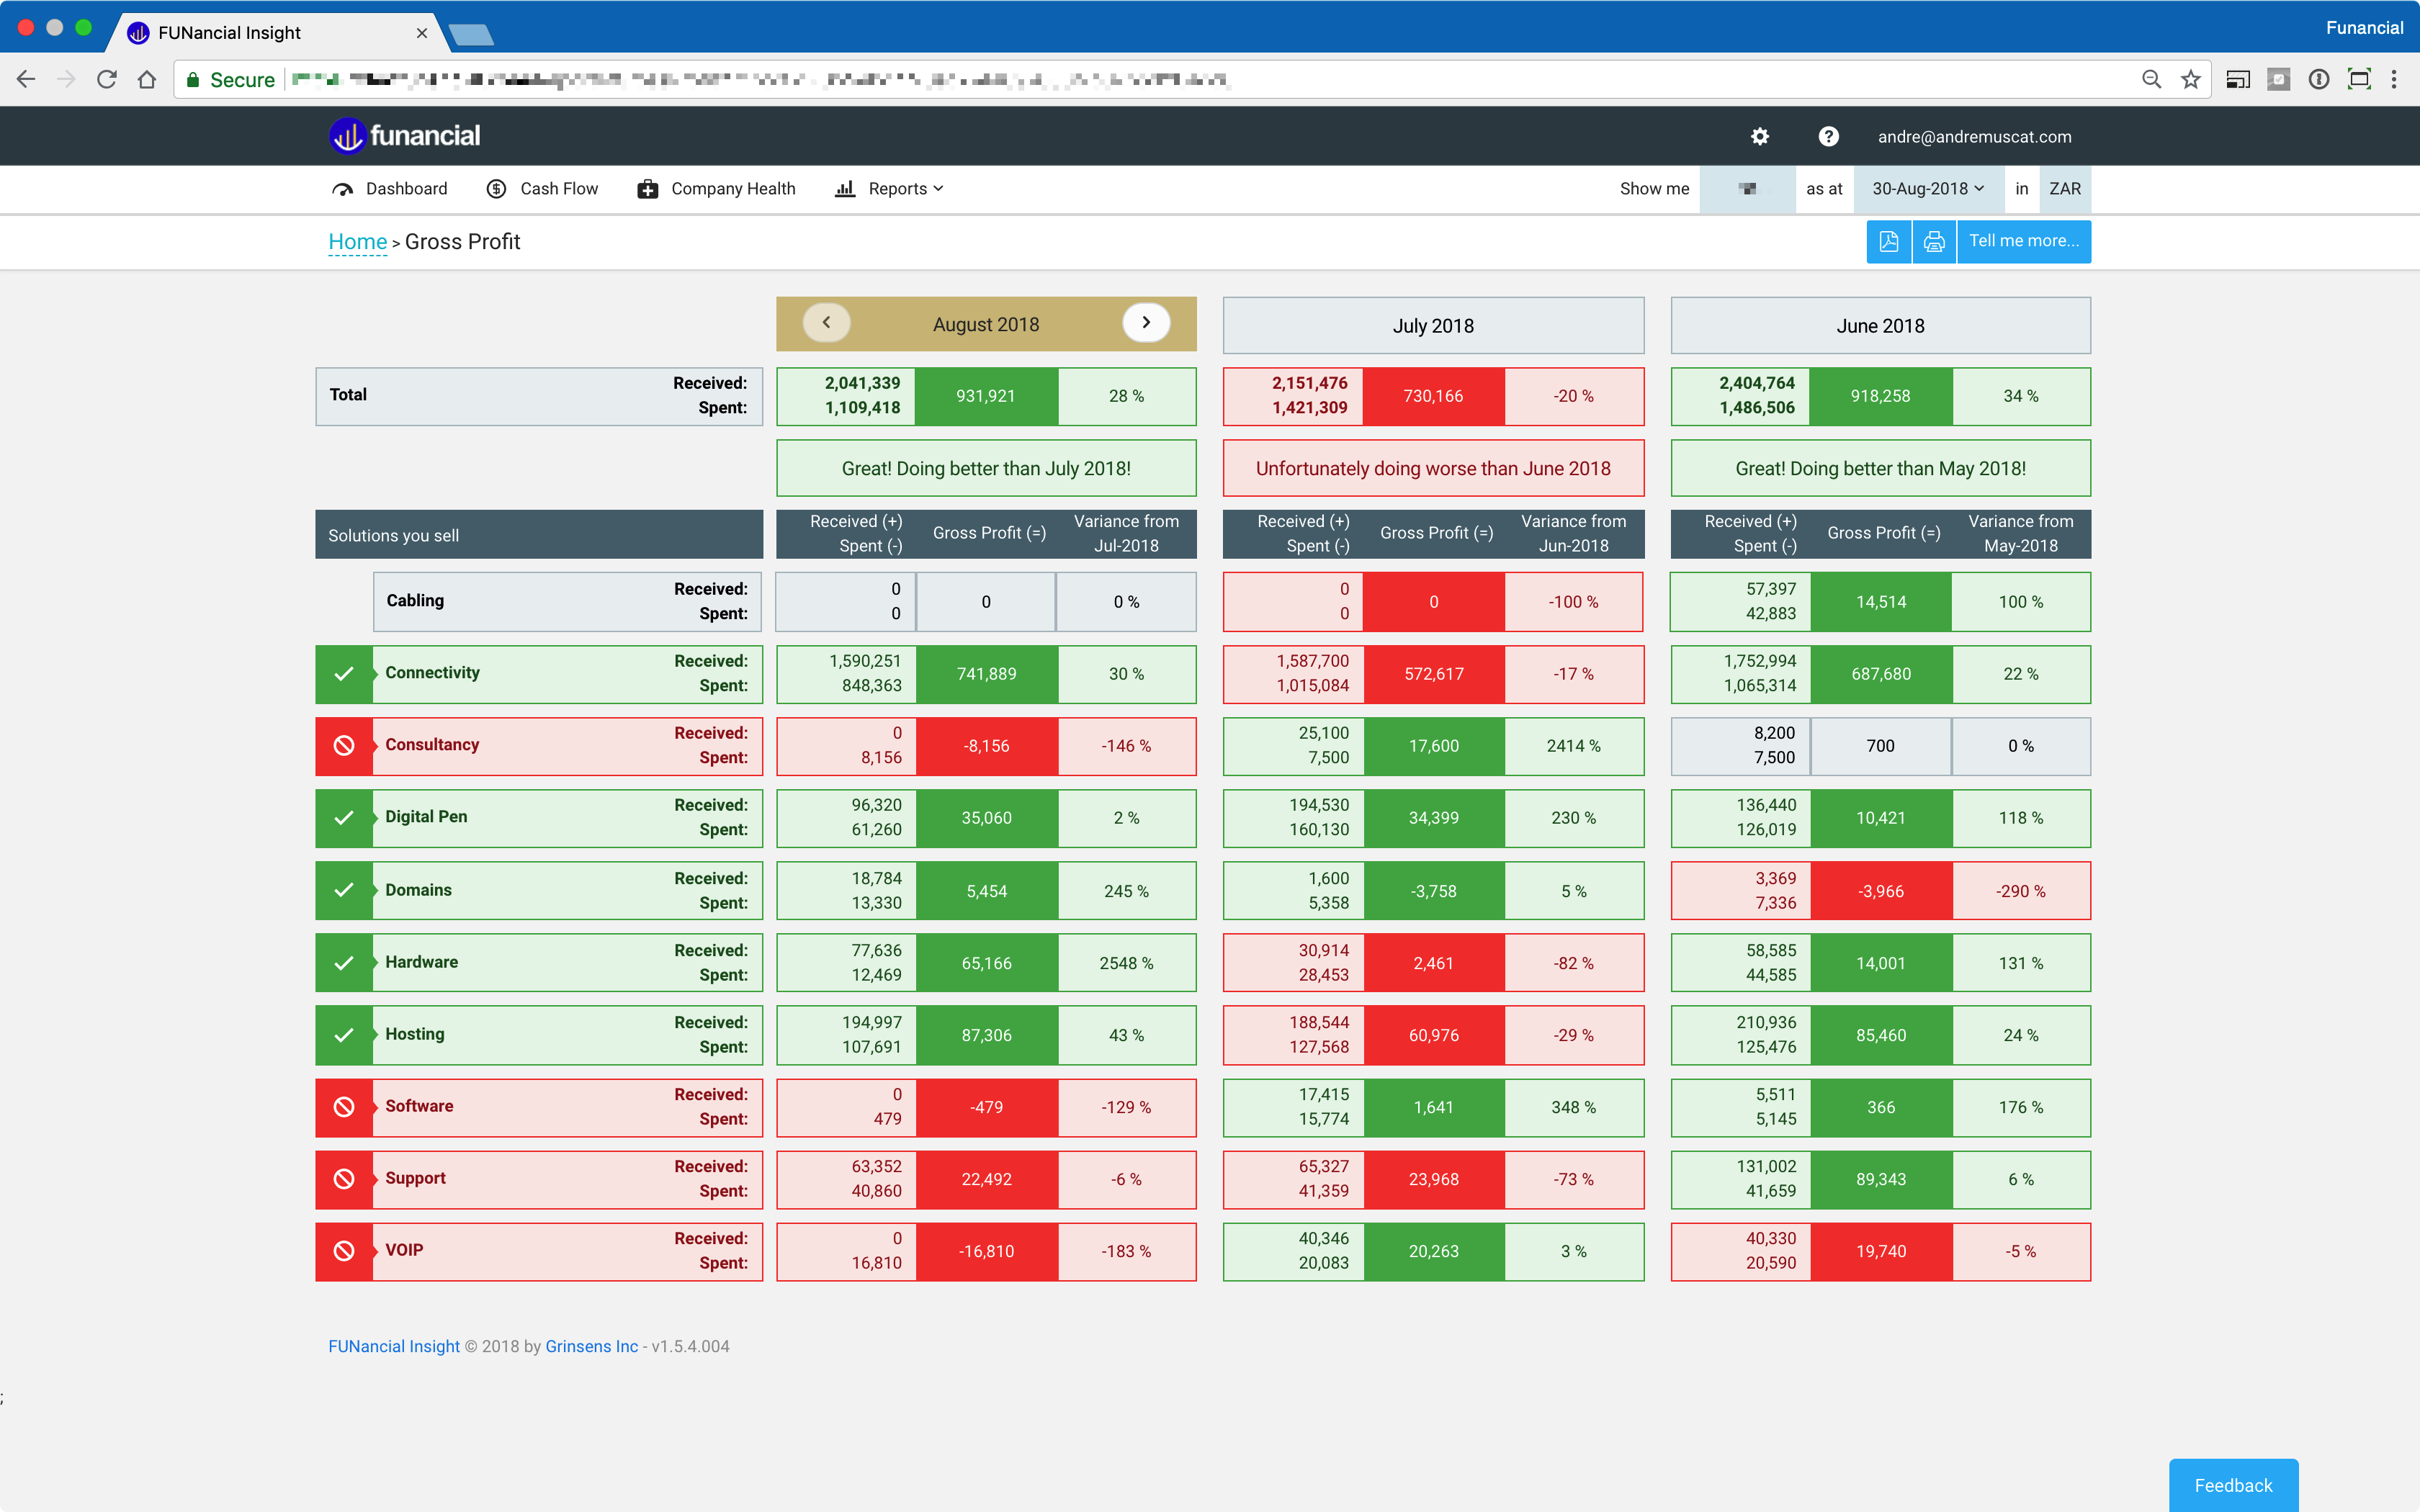Viewport: 2420px width, 1512px height.
Task: Open the help question mark icon
Action: 1828,137
